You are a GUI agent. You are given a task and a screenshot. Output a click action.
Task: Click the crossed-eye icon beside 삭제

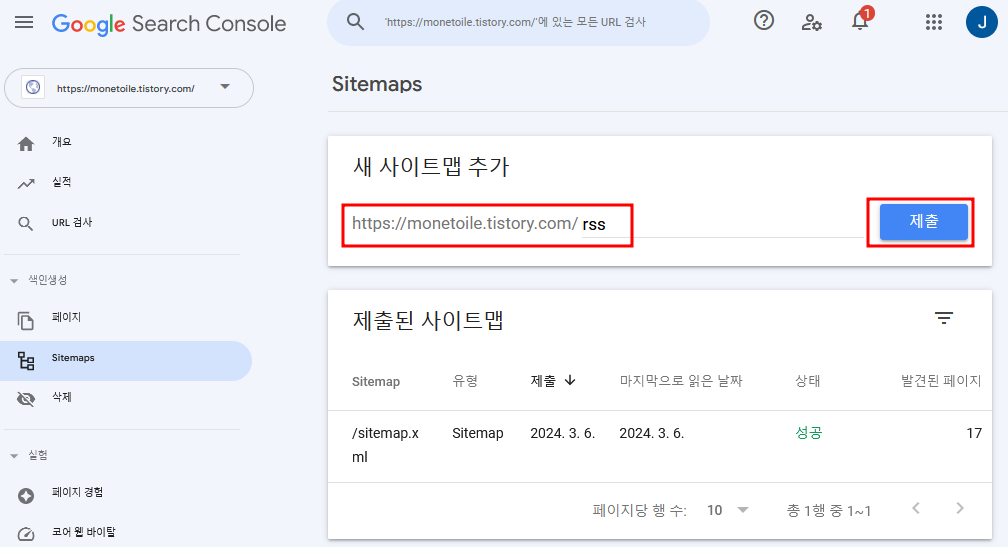pos(26,399)
